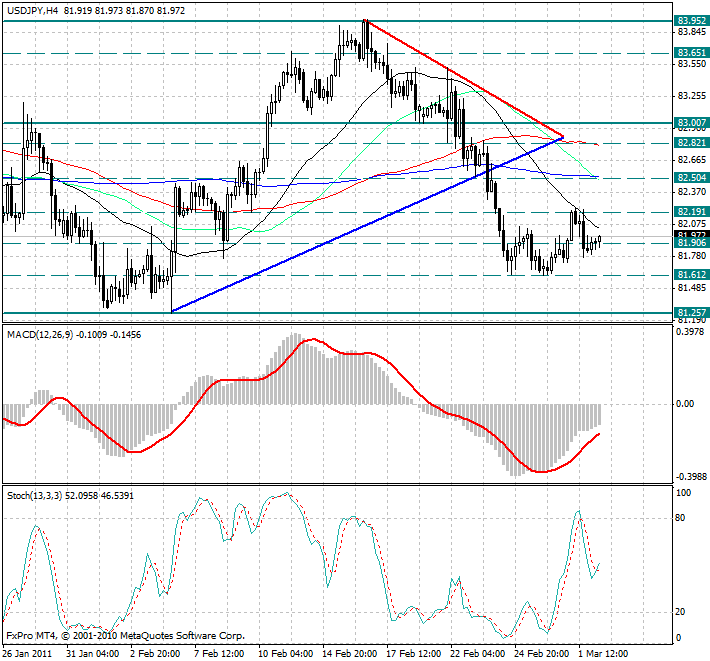Click the MACD -0.3988 lower scale value

pos(691,477)
